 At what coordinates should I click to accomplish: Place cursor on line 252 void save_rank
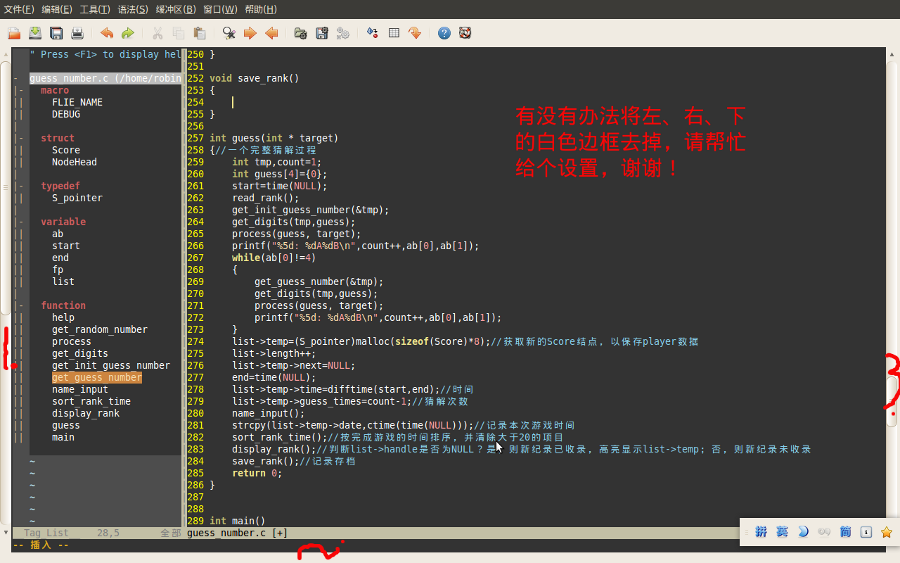[254, 78]
